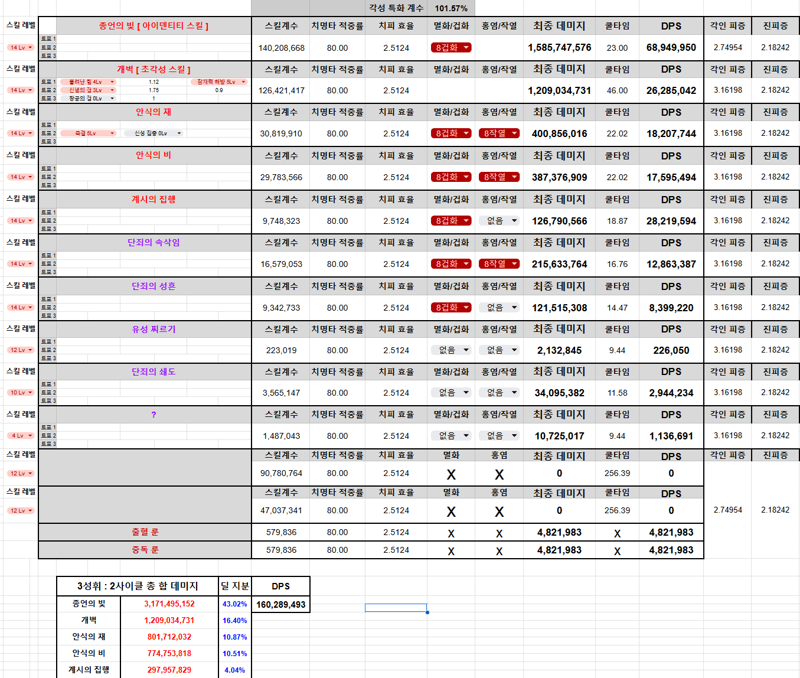Viewport: 800px width, 678px height.
Task: Open the 홍염/작열 없음 dropdown for 계시의 집행
Action: click(x=499, y=221)
